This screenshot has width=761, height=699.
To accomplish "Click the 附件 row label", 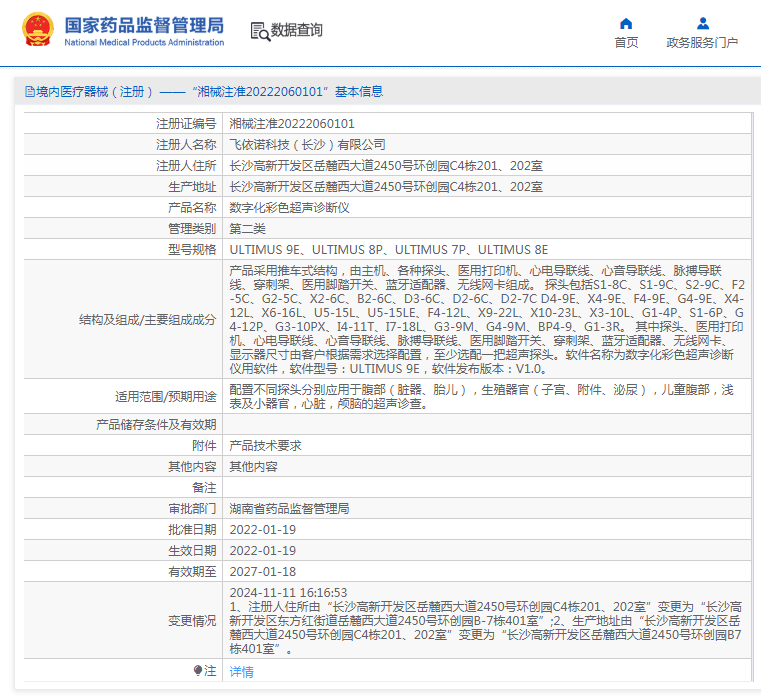I will (204, 446).
